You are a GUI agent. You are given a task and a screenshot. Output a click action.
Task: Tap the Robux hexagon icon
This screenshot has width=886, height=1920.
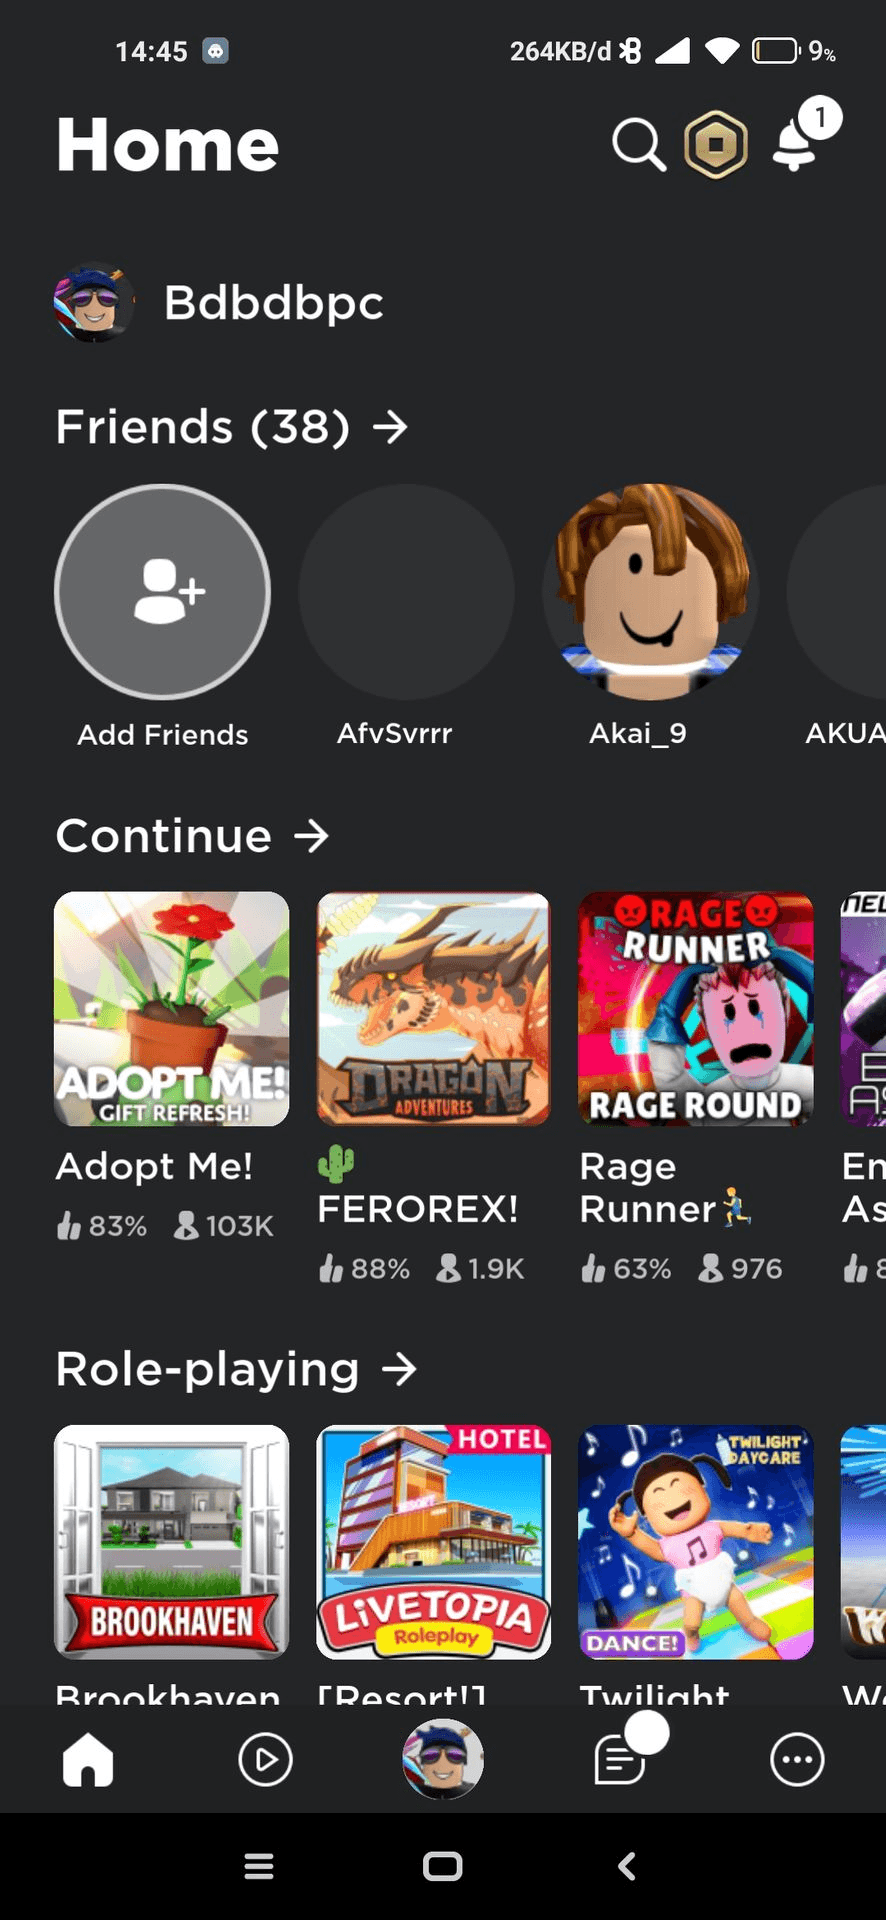(x=716, y=145)
